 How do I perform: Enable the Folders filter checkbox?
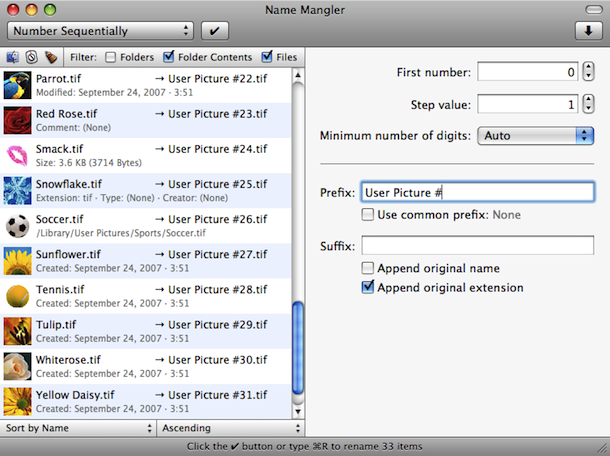point(110,57)
